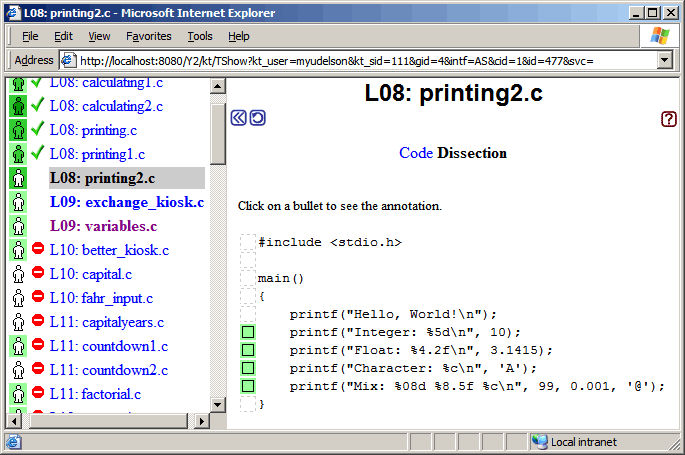This screenshot has width=685, height=455.
Task: Open the Tools menu
Action: [200, 36]
